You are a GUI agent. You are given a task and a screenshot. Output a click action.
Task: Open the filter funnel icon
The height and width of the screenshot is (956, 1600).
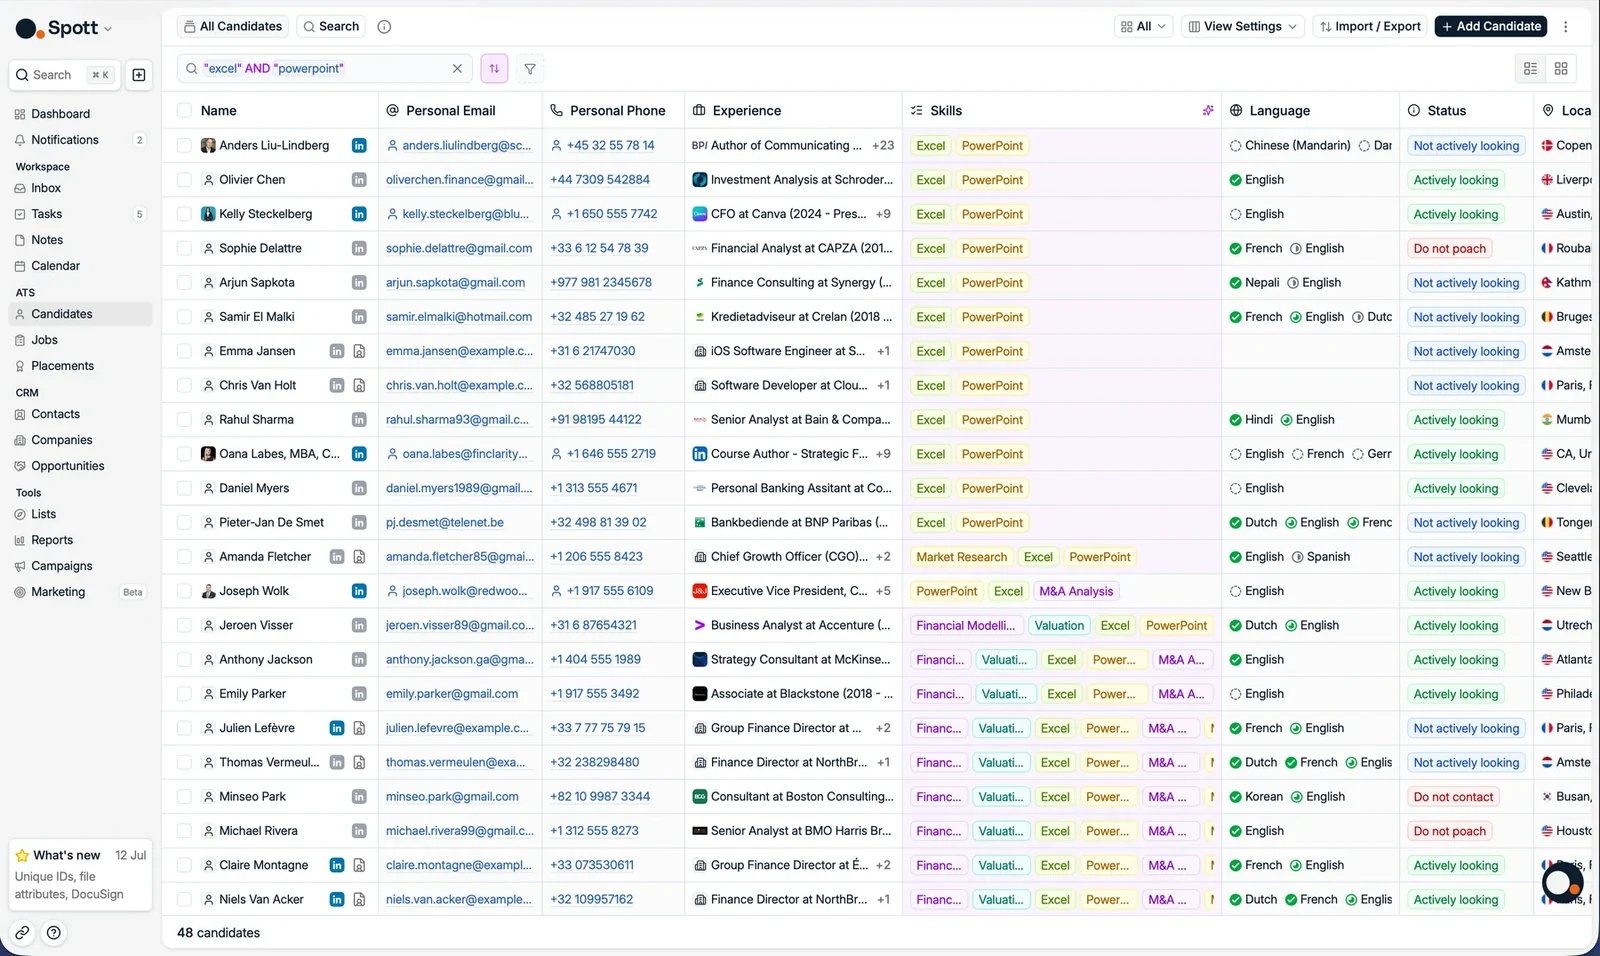(530, 69)
